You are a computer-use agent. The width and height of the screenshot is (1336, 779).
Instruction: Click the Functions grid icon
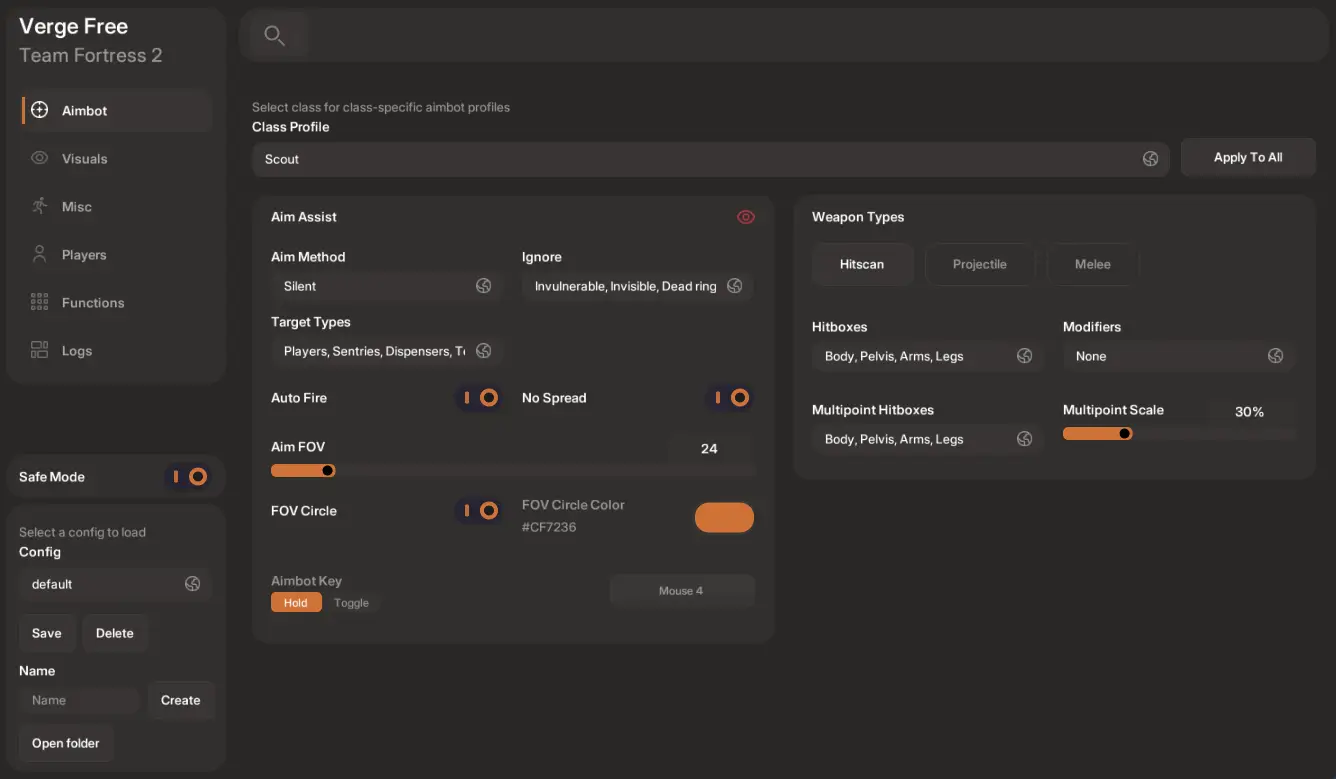[40, 302]
